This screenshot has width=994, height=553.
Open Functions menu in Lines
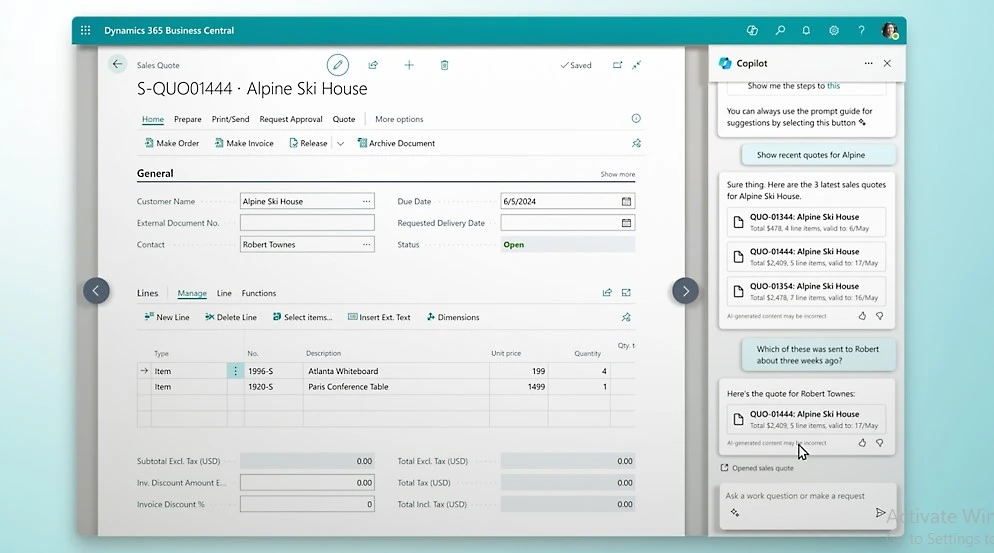[x=259, y=293]
